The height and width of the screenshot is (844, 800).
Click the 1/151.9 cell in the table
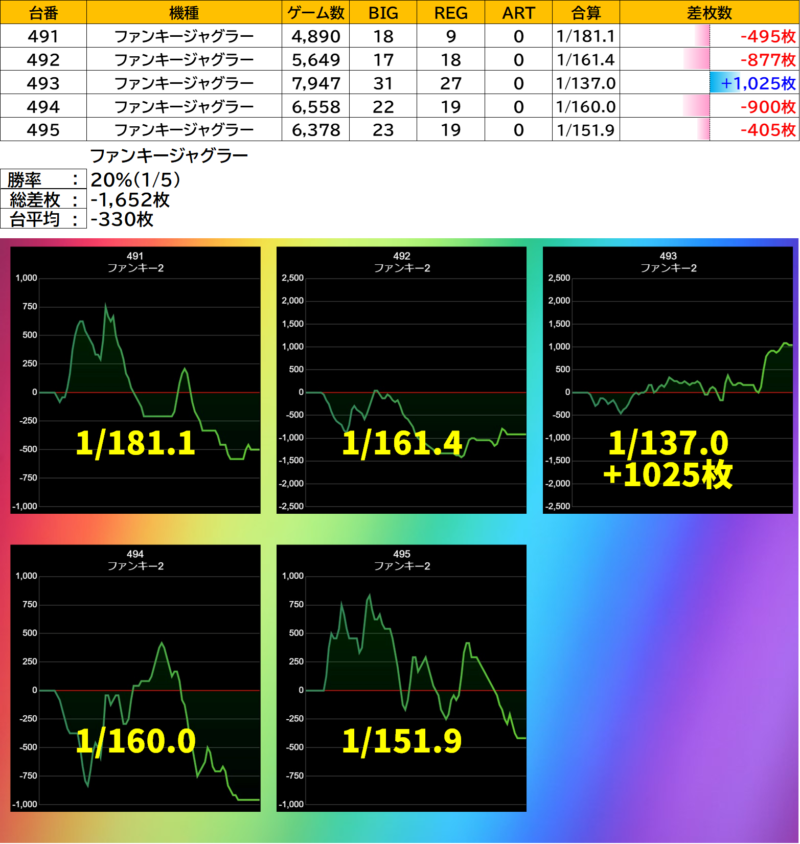(586, 130)
